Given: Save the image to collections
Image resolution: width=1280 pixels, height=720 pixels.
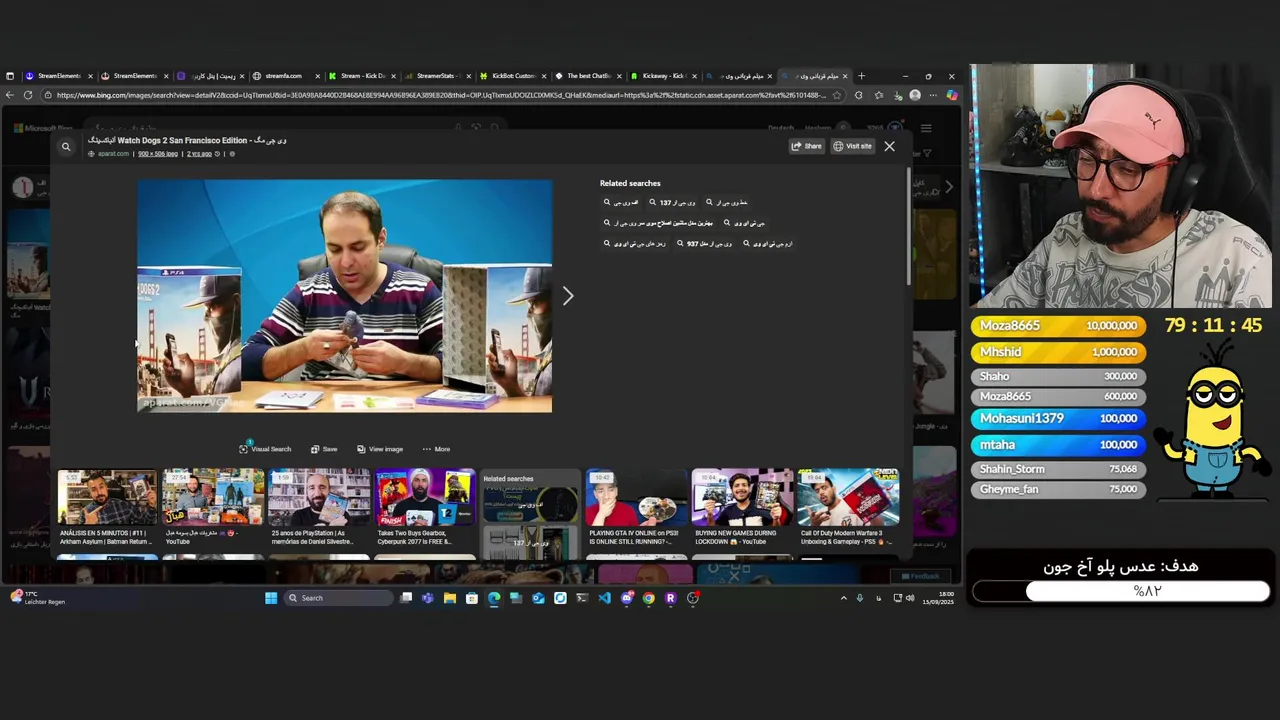Looking at the screenshot, I should (324, 449).
